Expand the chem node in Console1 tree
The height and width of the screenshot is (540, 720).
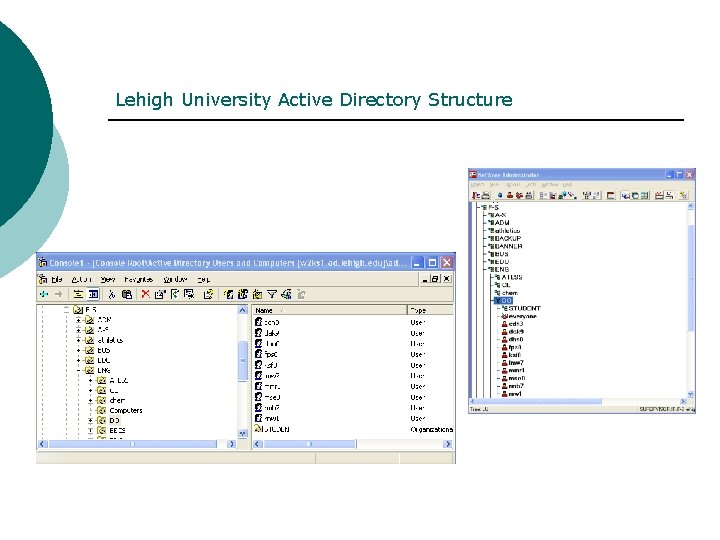(90, 400)
